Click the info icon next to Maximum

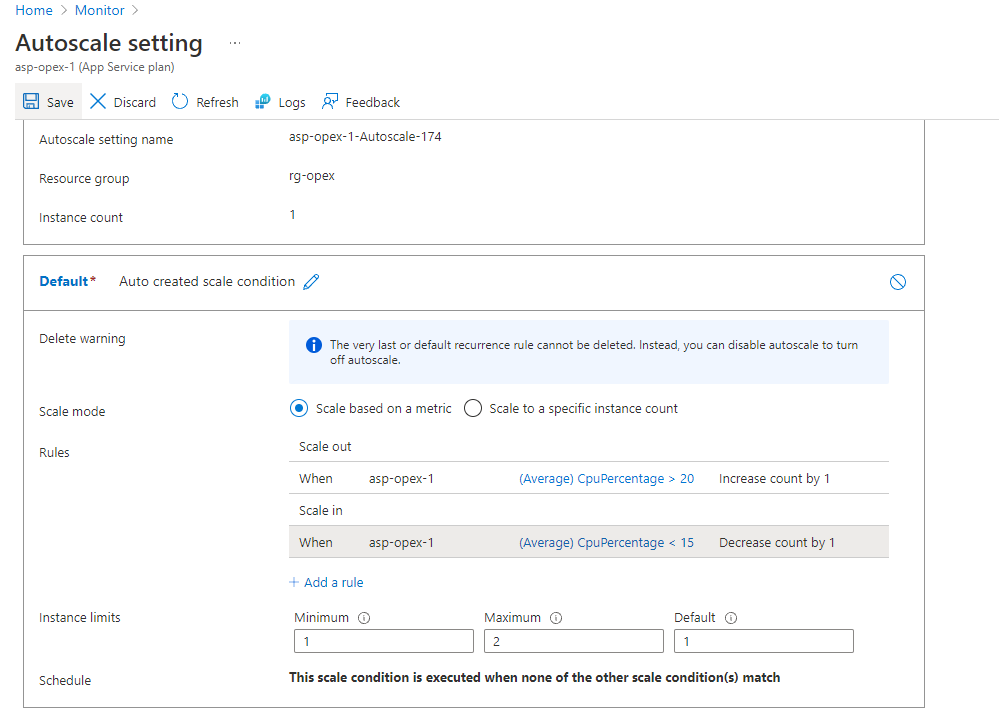[556, 618]
